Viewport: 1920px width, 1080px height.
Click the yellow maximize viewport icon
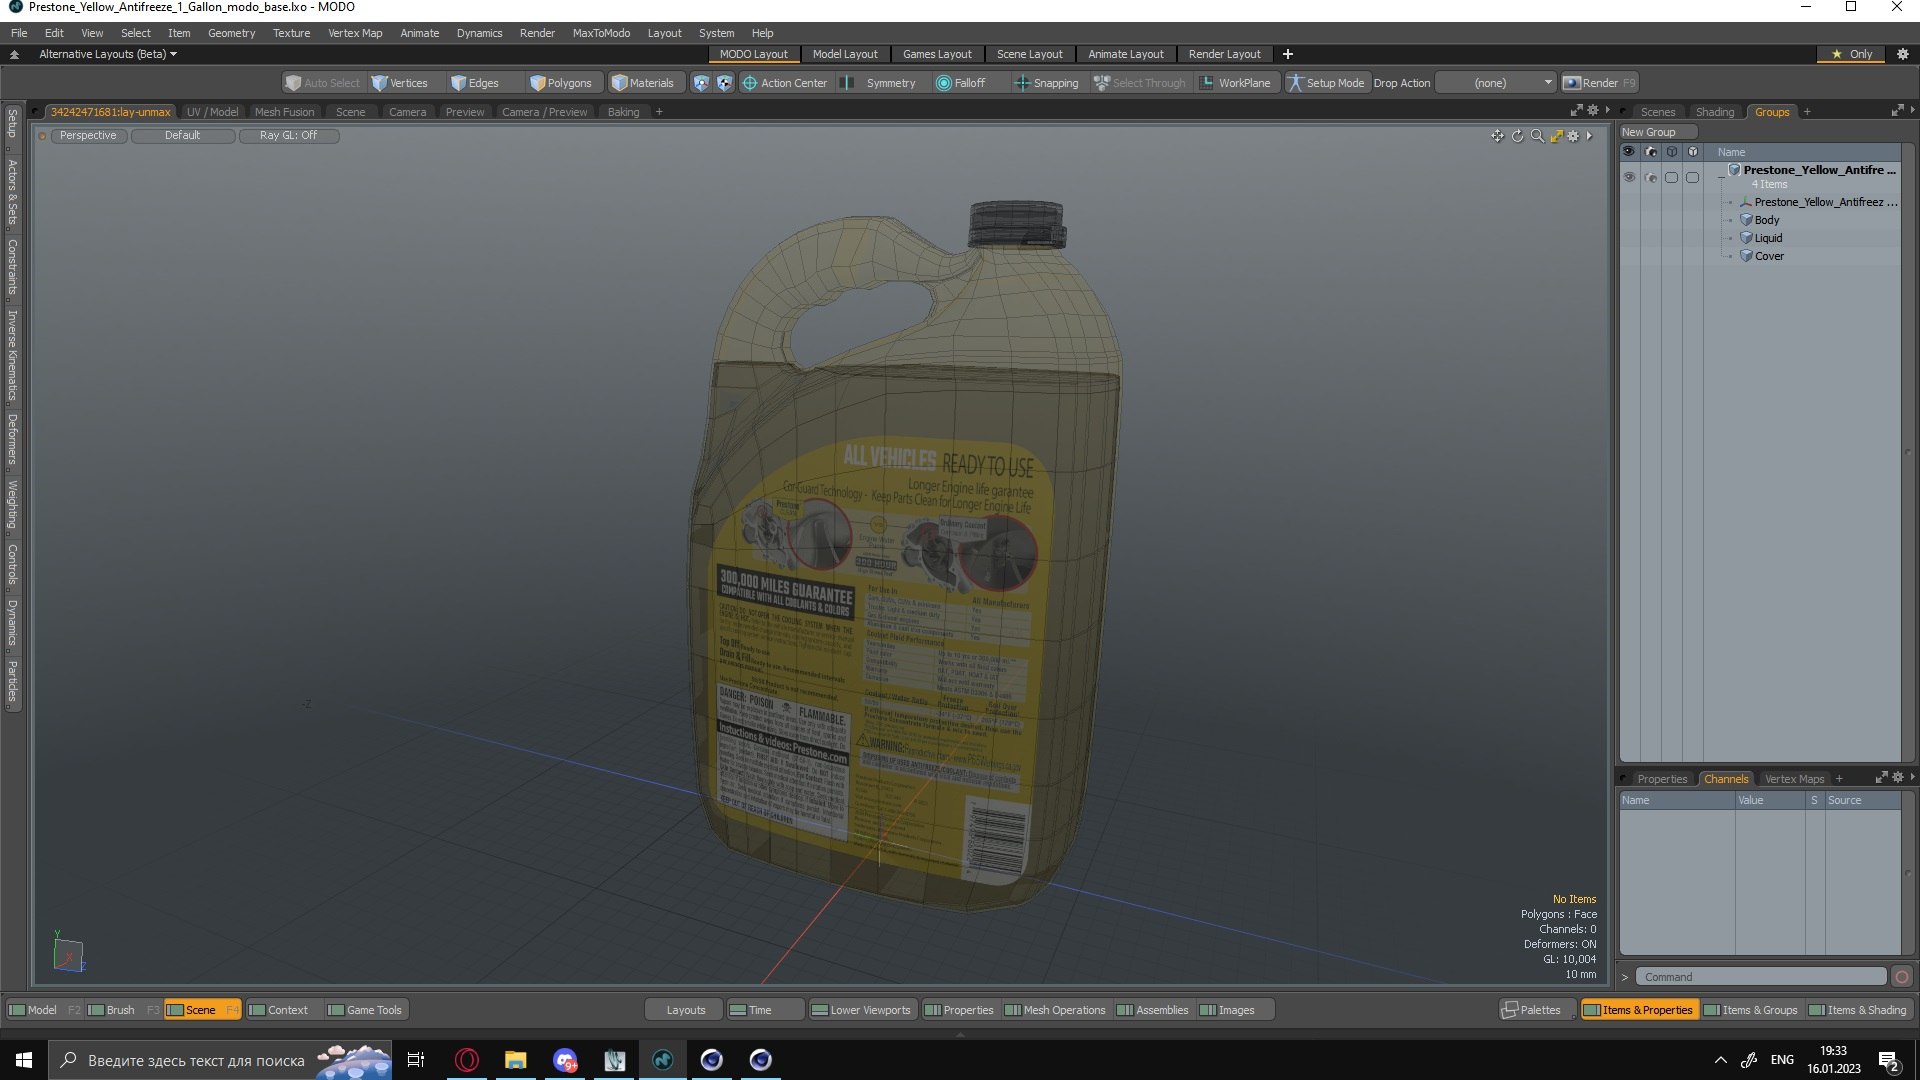click(1556, 136)
